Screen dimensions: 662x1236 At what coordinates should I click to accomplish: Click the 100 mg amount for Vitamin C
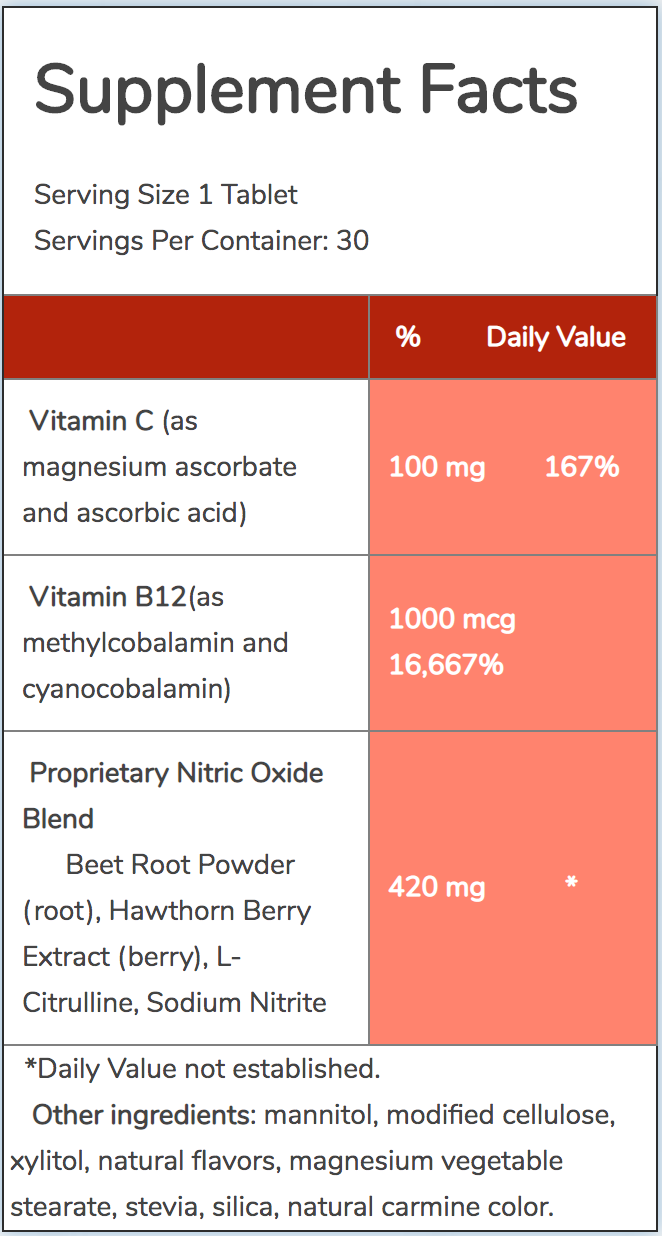click(437, 467)
